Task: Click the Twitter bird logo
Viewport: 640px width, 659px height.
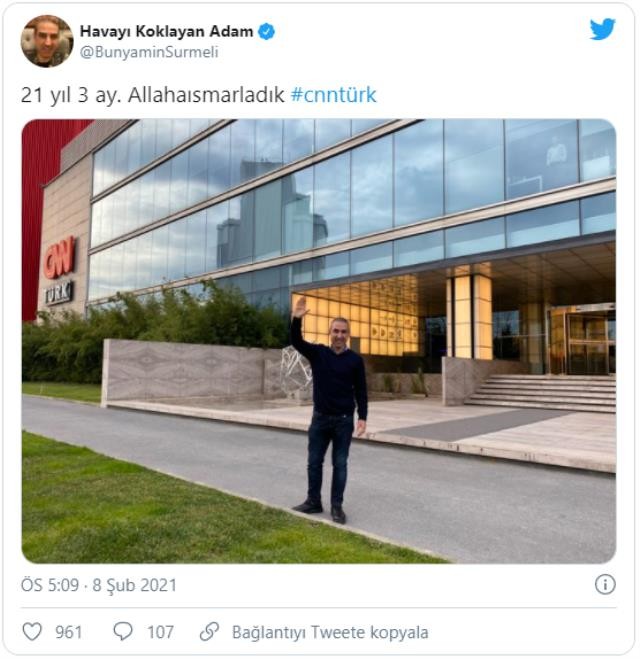Action: coord(602,29)
